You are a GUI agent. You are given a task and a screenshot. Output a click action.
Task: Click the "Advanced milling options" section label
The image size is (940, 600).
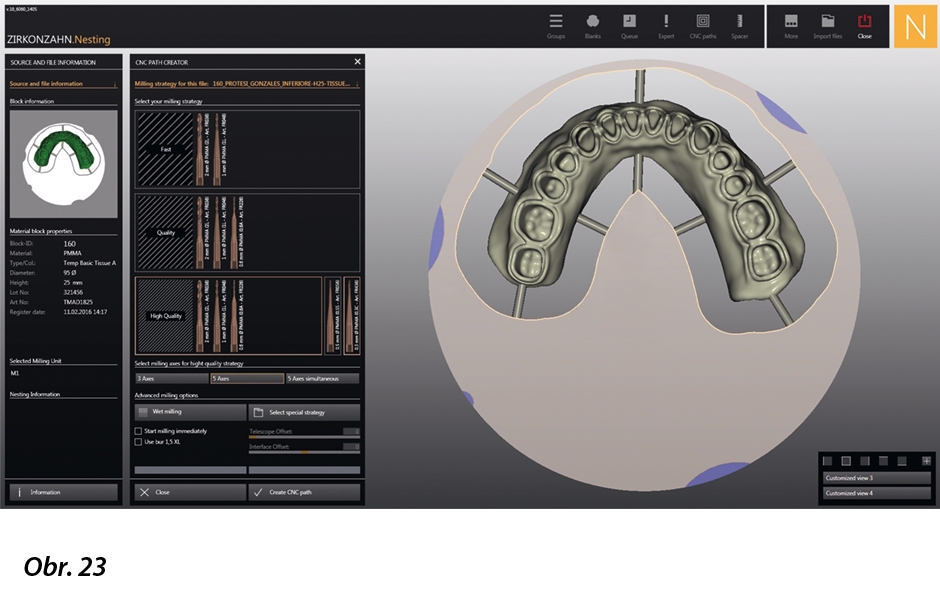tap(166, 396)
